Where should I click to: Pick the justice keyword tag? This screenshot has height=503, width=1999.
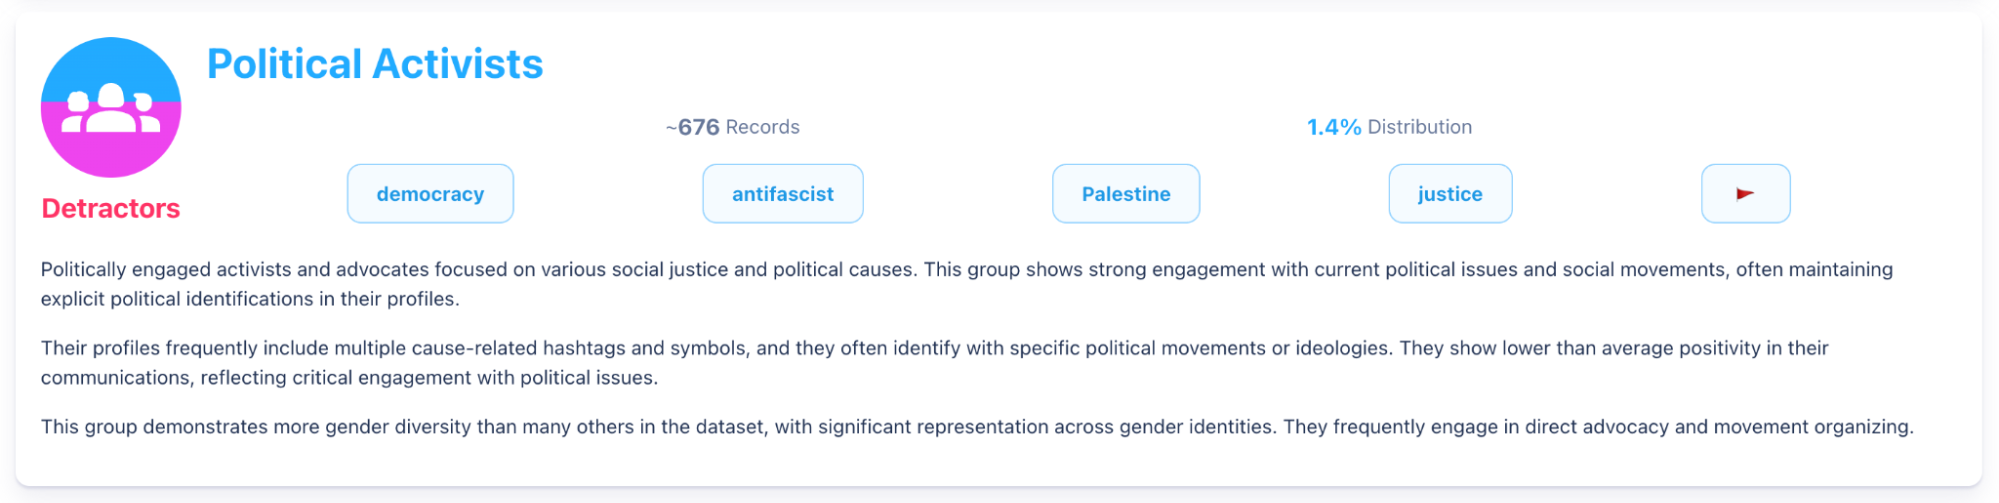tap(1449, 194)
